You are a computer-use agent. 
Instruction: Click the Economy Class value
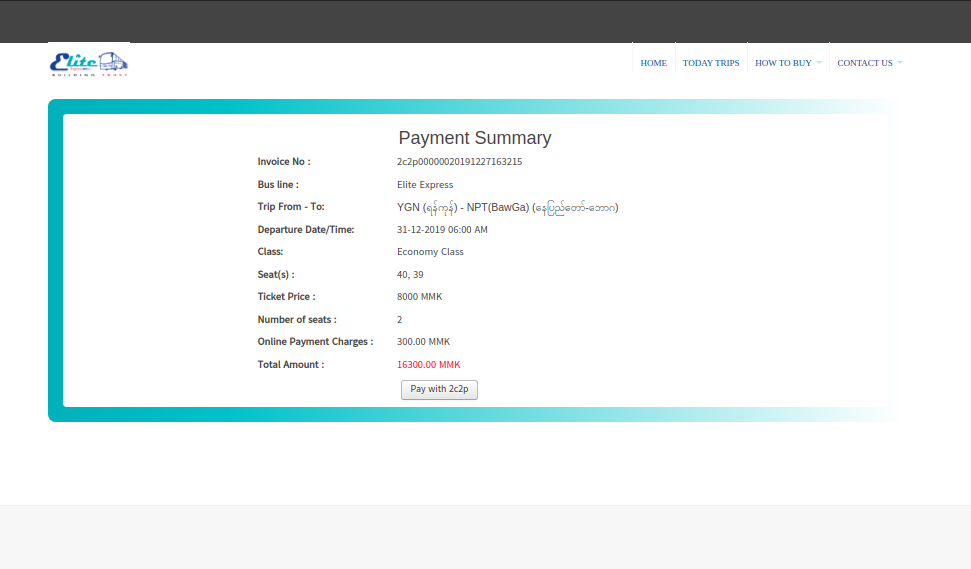[x=430, y=252]
